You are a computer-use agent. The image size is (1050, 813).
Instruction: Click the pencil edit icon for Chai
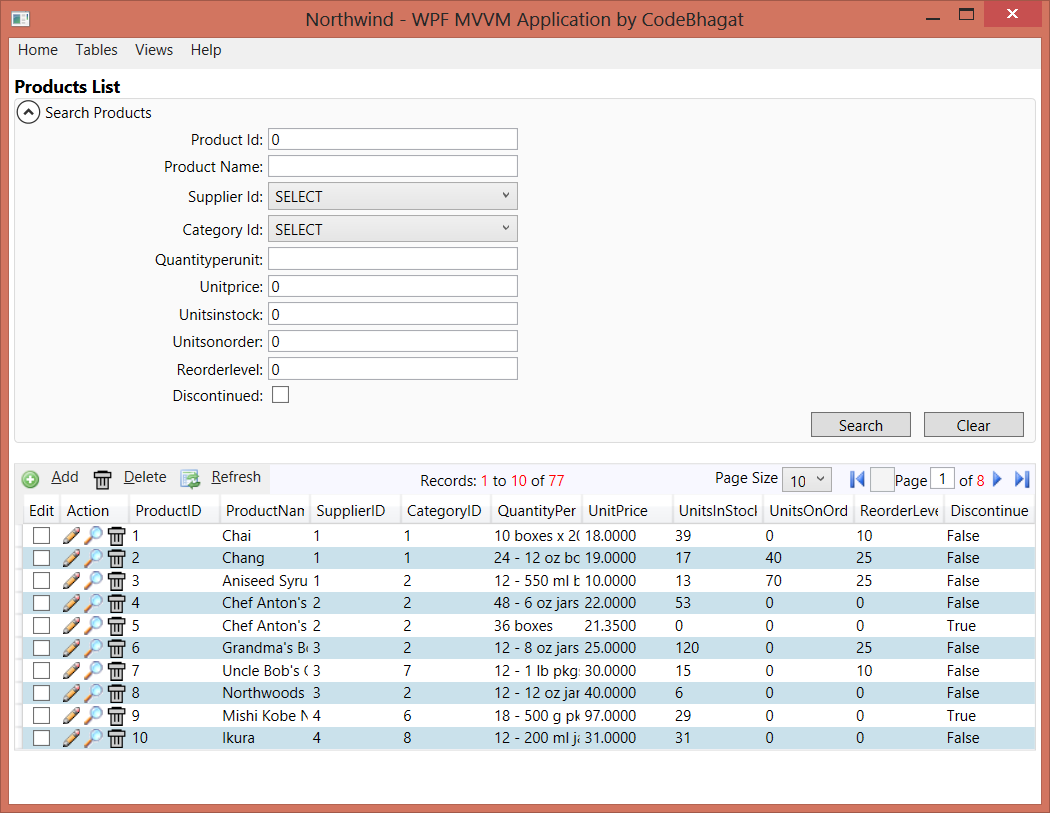point(71,536)
